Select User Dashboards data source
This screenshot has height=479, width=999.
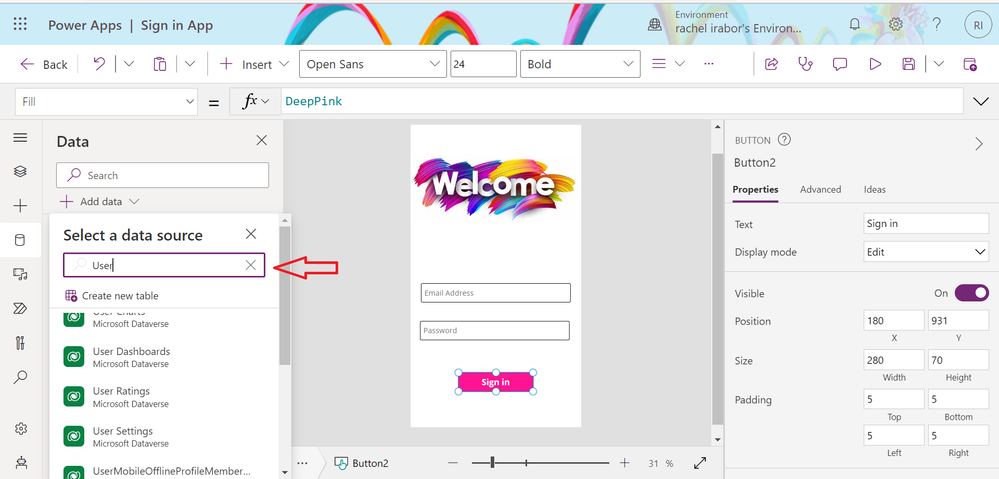pyautogui.click(x=164, y=357)
